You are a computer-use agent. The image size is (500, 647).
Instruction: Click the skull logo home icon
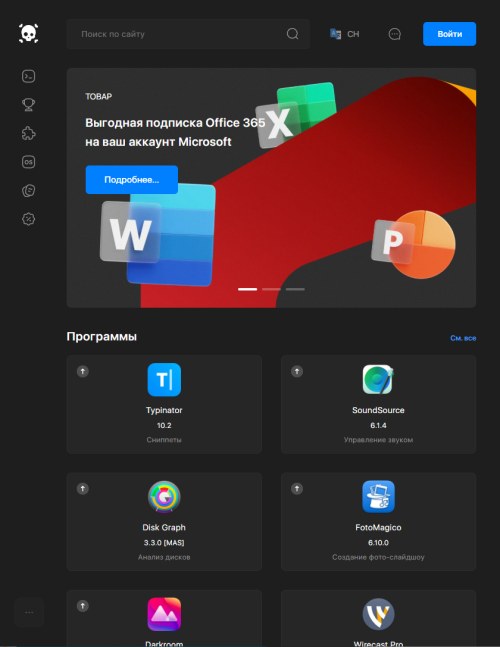pyautogui.click(x=28, y=33)
